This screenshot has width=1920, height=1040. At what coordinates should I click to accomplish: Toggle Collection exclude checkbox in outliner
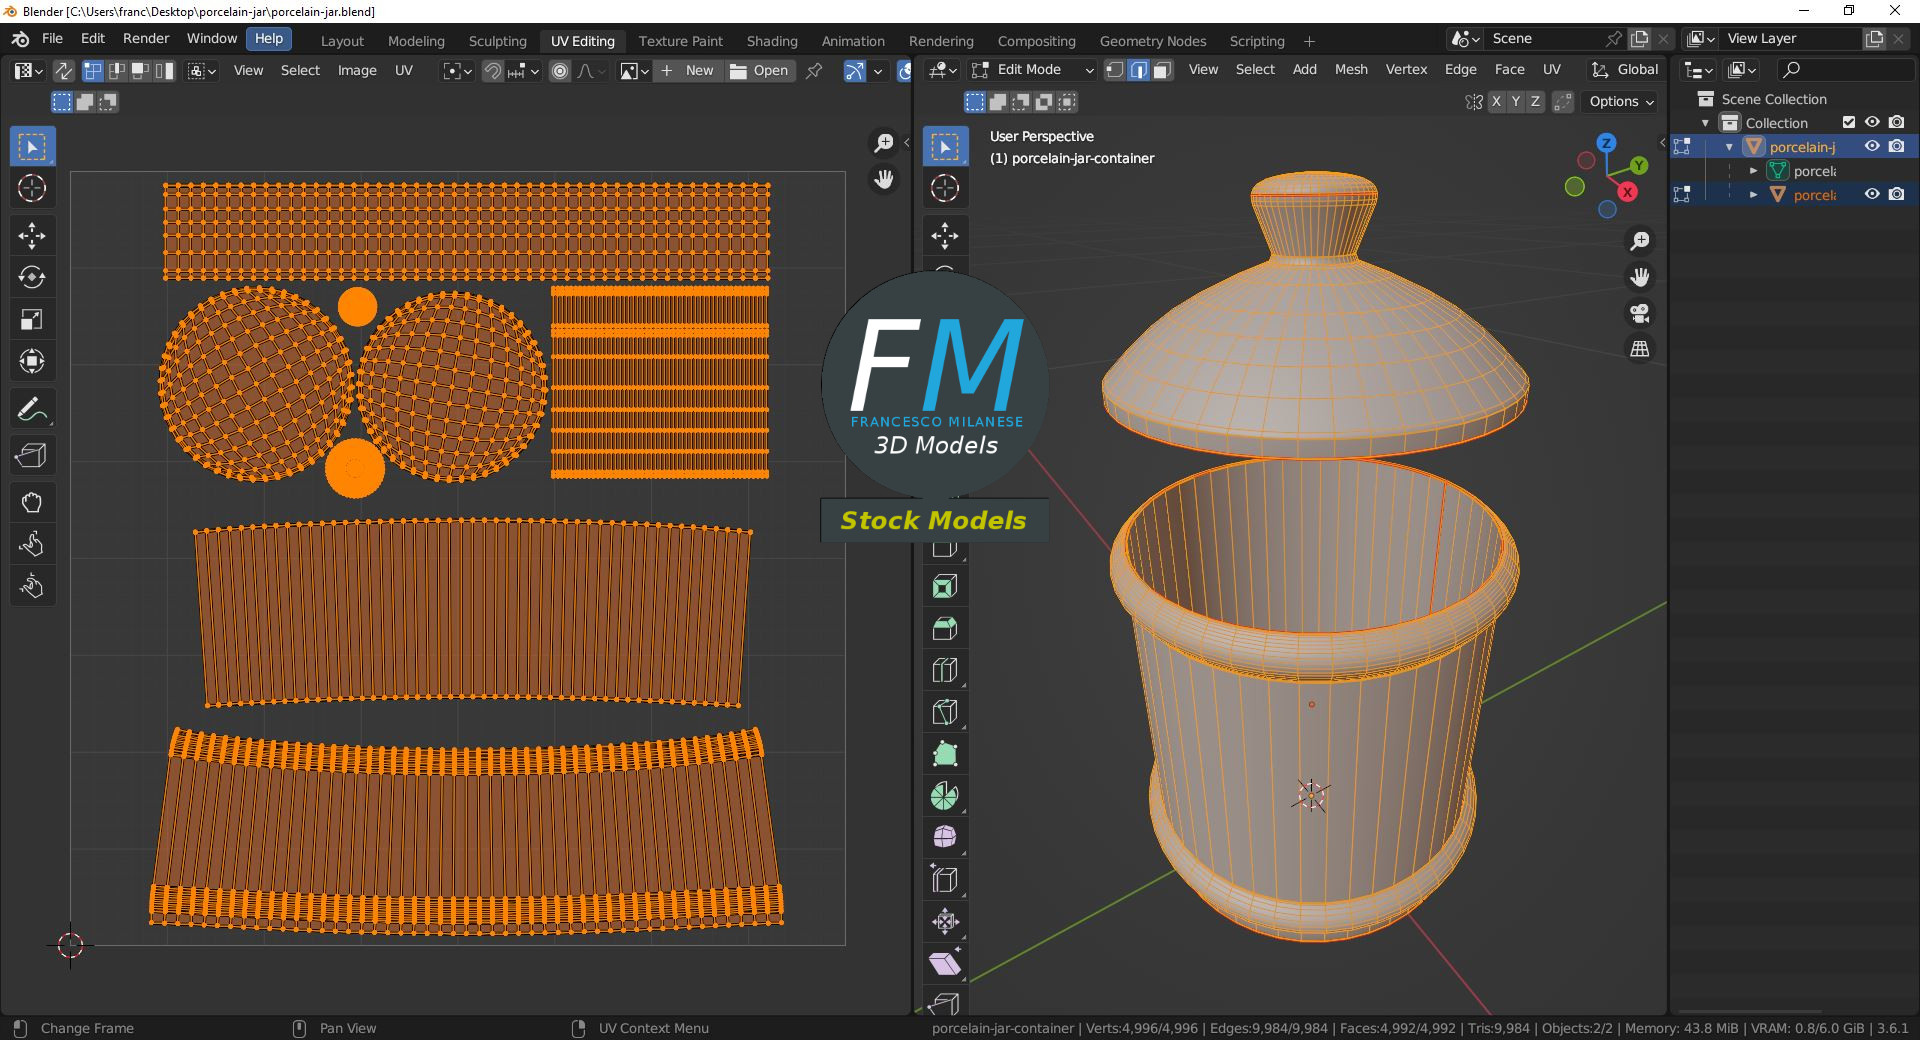[x=1849, y=122]
